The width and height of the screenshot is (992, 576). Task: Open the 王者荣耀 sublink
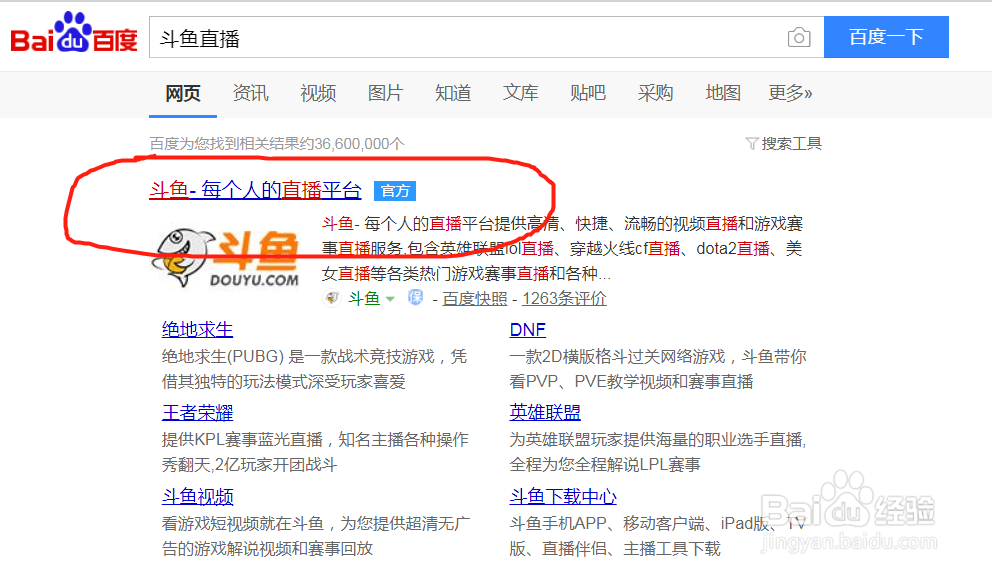pos(197,413)
